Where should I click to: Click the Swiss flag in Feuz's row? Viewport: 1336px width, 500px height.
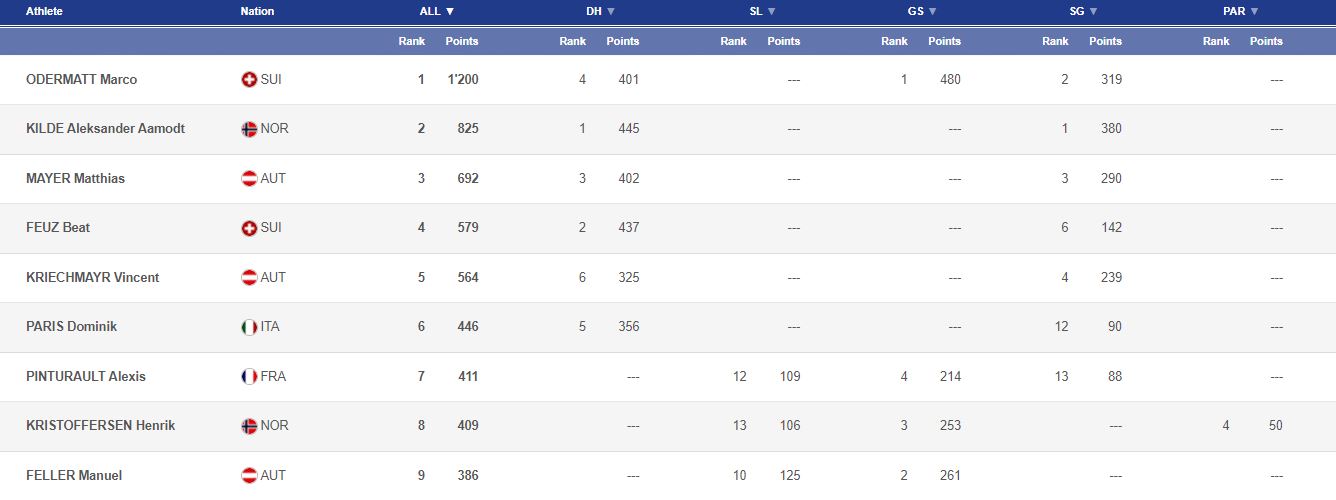pos(249,228)
